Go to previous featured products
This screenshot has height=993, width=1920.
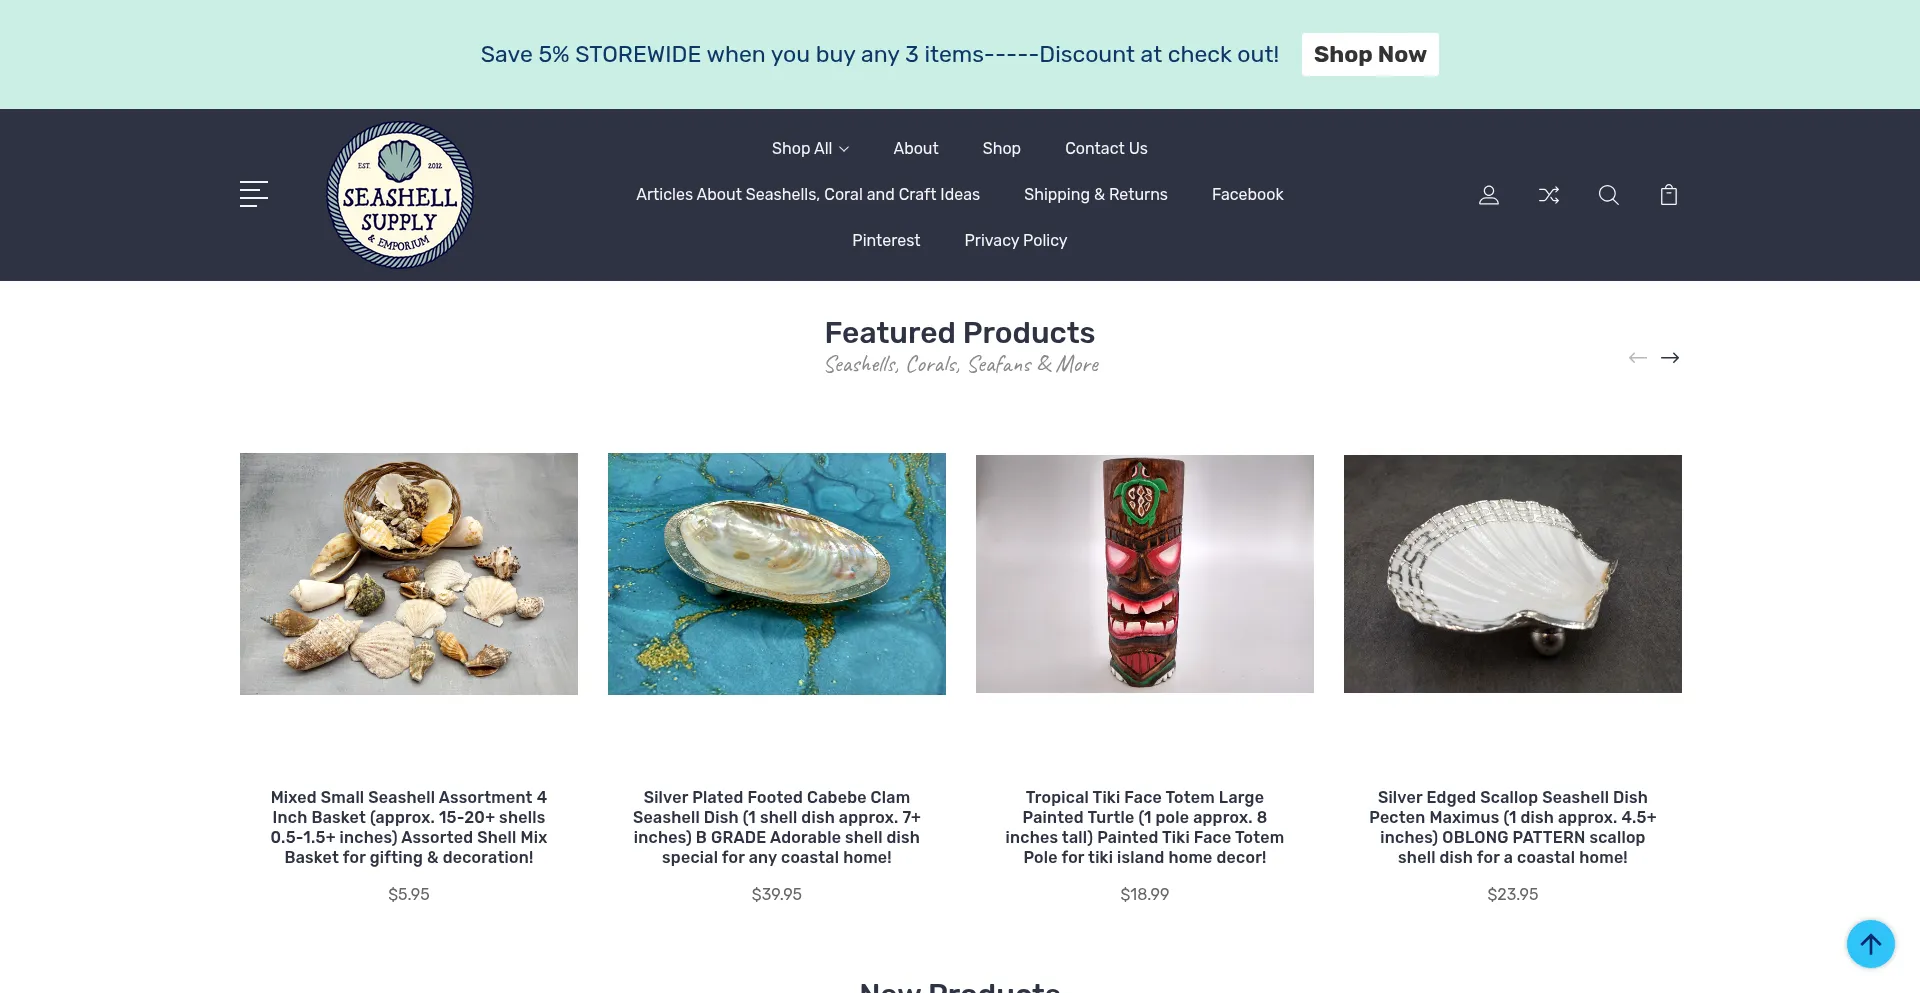(1638, 358)
